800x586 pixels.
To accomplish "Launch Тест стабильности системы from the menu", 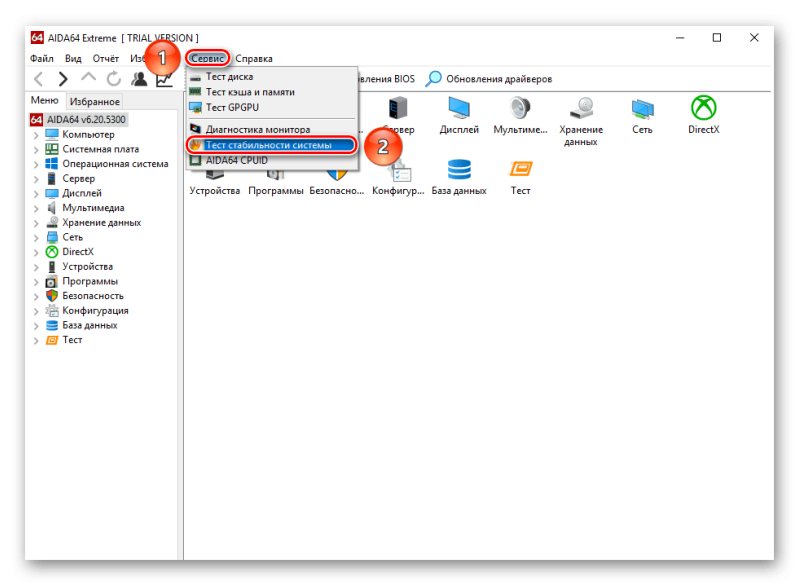I will click(x=272, y=145).
